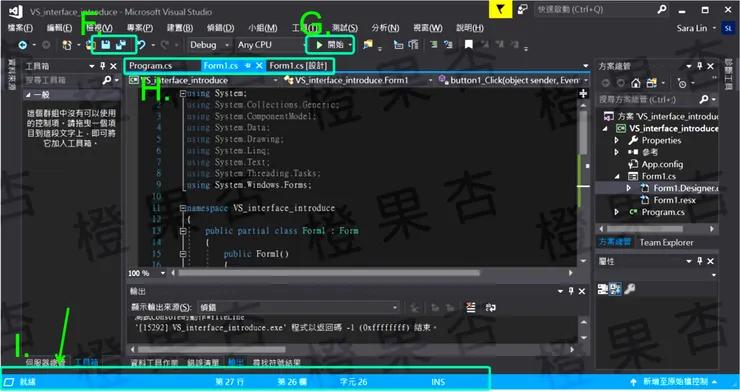The image size is (740, 392).
Task: Click 新增至原始檔控制 in status bar
Action: [x=675, y=382]
